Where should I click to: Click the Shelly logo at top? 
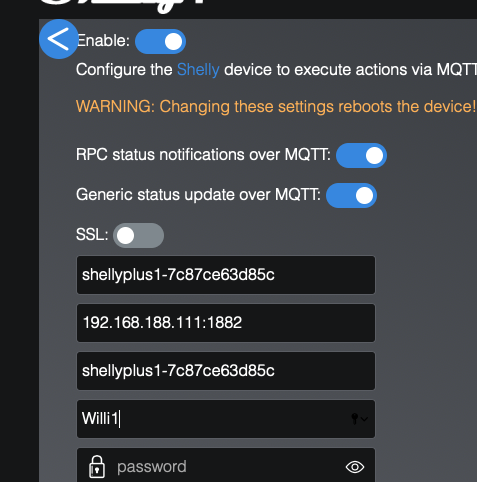coord(123,6)
